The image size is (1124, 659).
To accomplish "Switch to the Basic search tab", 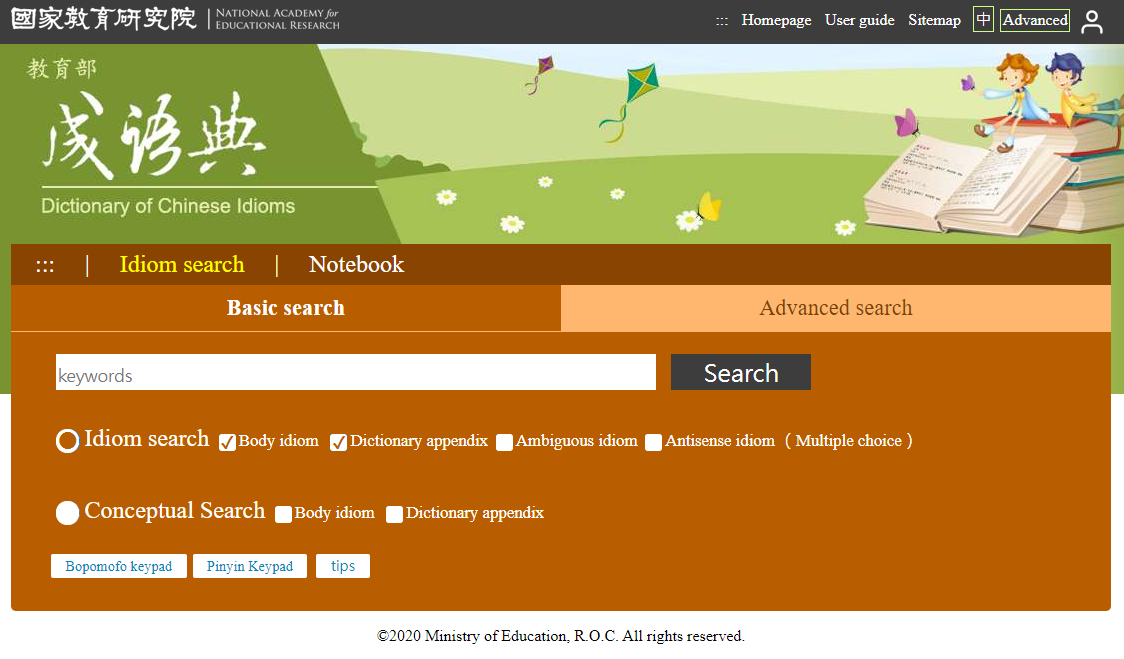I will [286, 308].
